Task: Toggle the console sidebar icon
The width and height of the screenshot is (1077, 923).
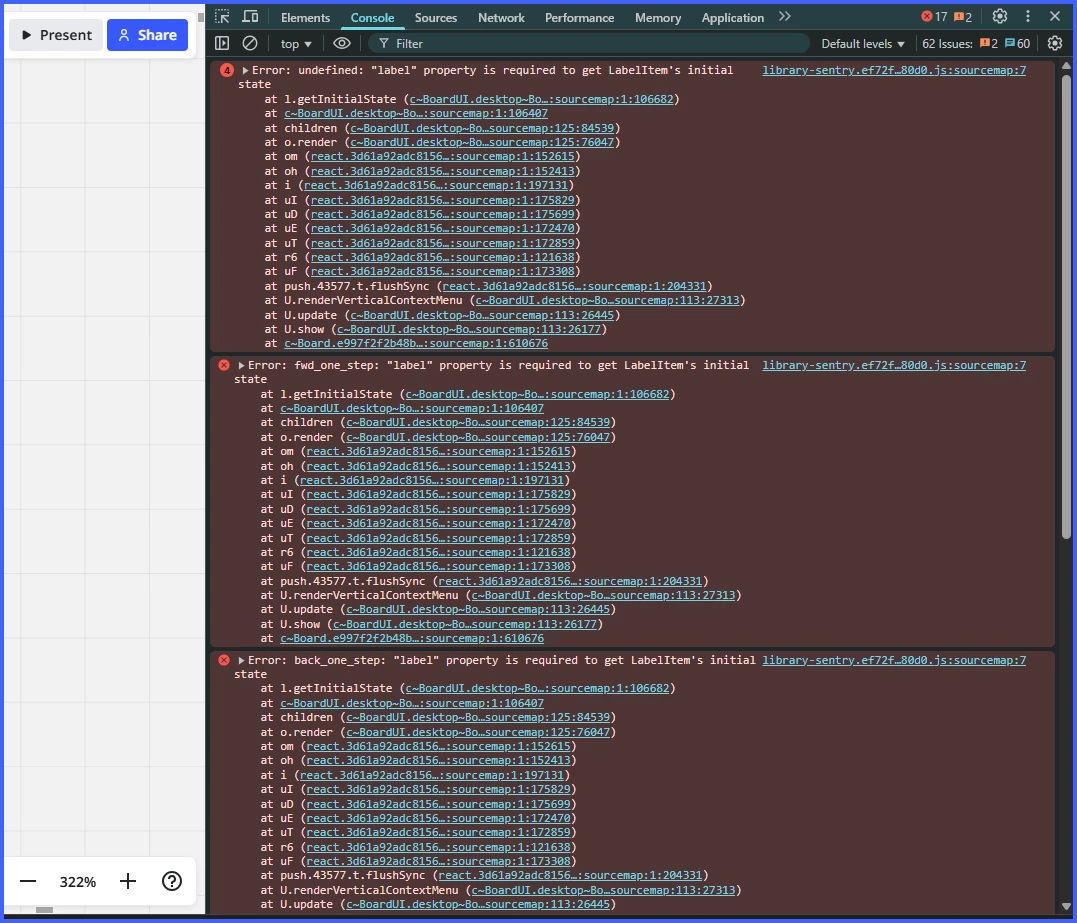Action: pyautogui.click(x=222, y=43)
